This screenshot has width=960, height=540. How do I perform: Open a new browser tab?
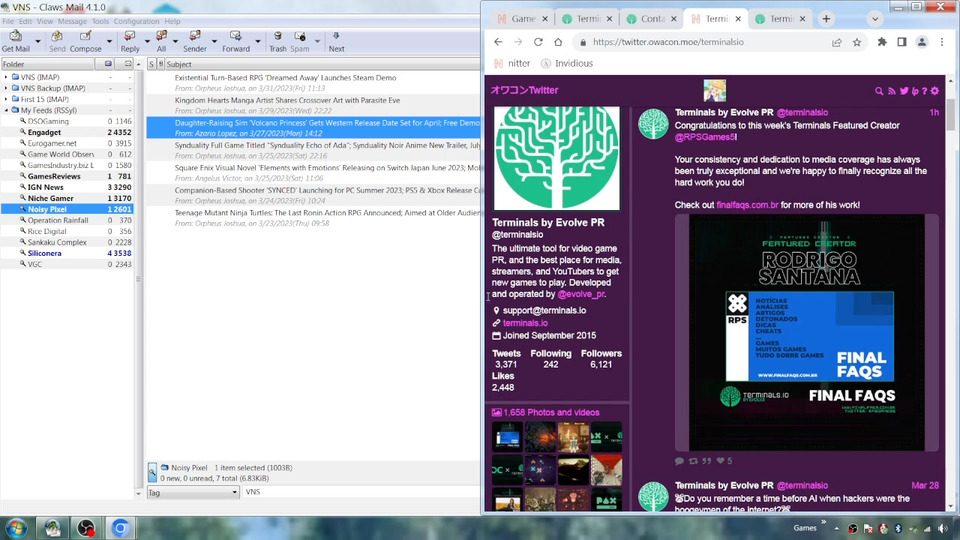pos(826,19)
